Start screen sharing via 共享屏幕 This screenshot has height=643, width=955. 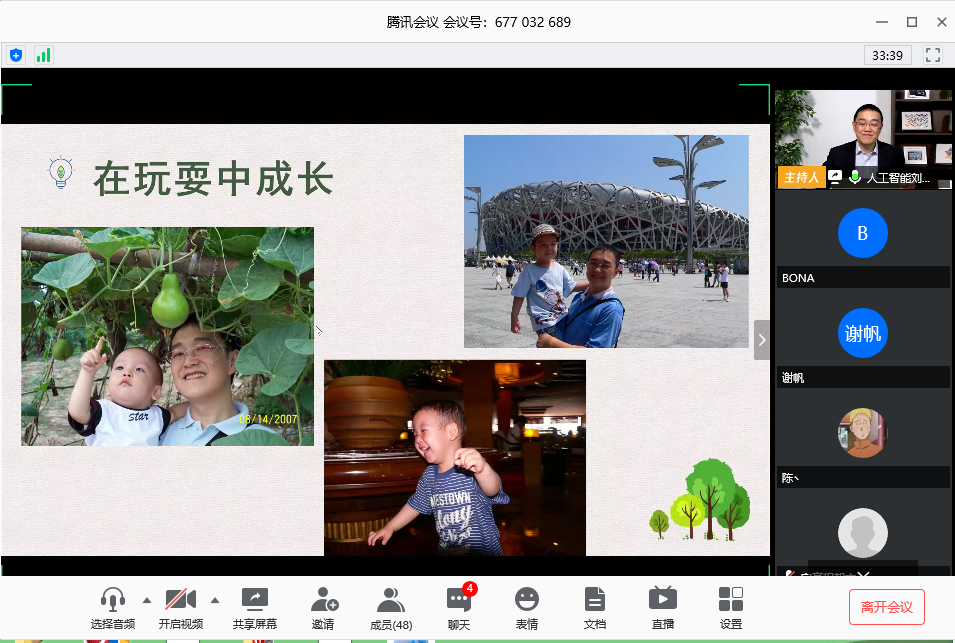(x=255, y=600)
